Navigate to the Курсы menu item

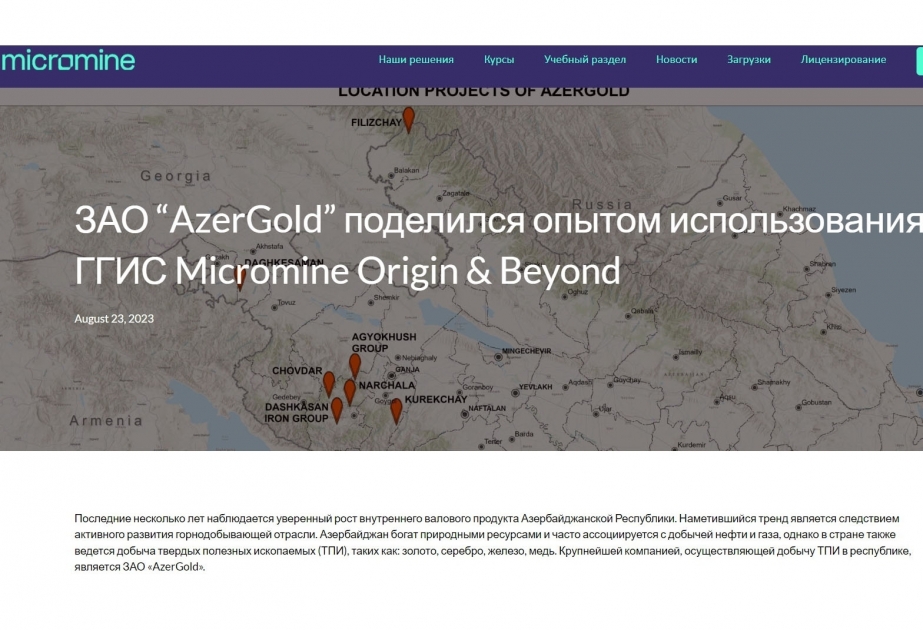tap(498, 59)
